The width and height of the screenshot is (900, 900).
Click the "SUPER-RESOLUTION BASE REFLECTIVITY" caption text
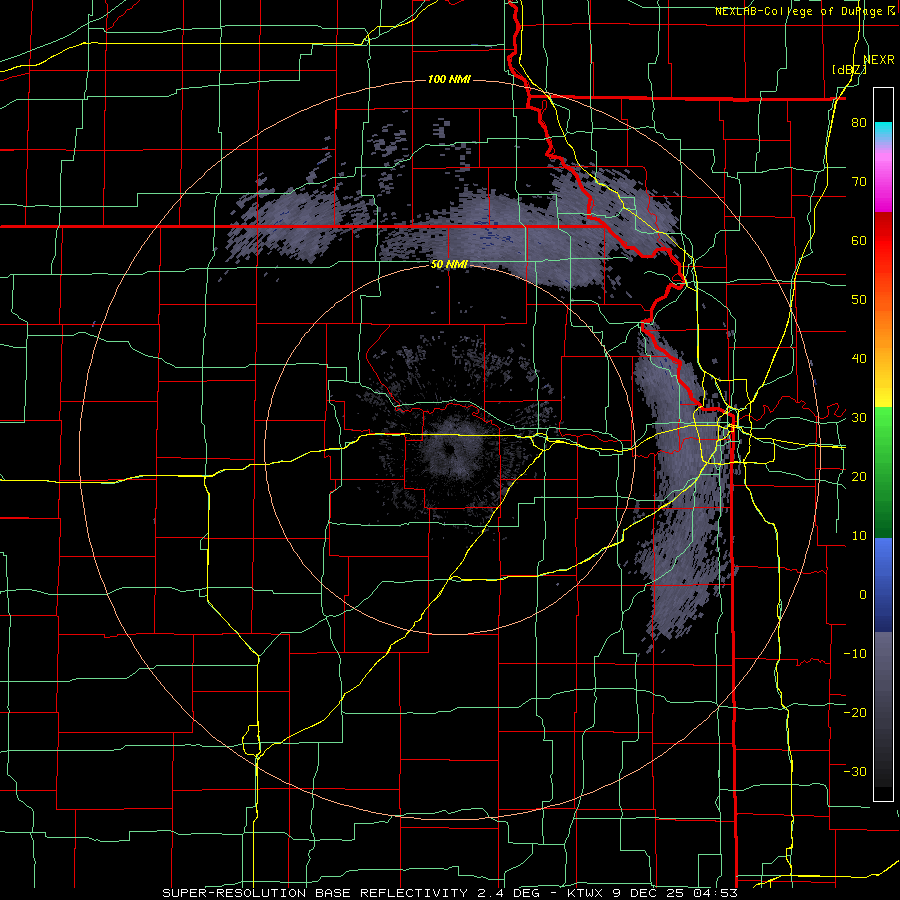coord(315,893)
